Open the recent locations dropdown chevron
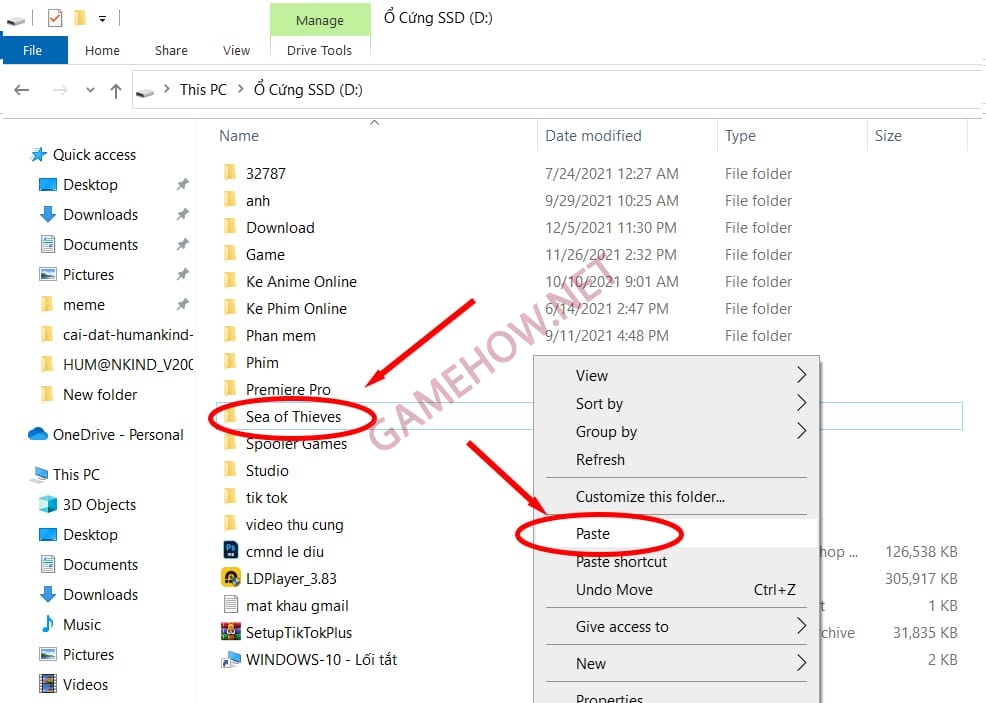 [90, 90]
